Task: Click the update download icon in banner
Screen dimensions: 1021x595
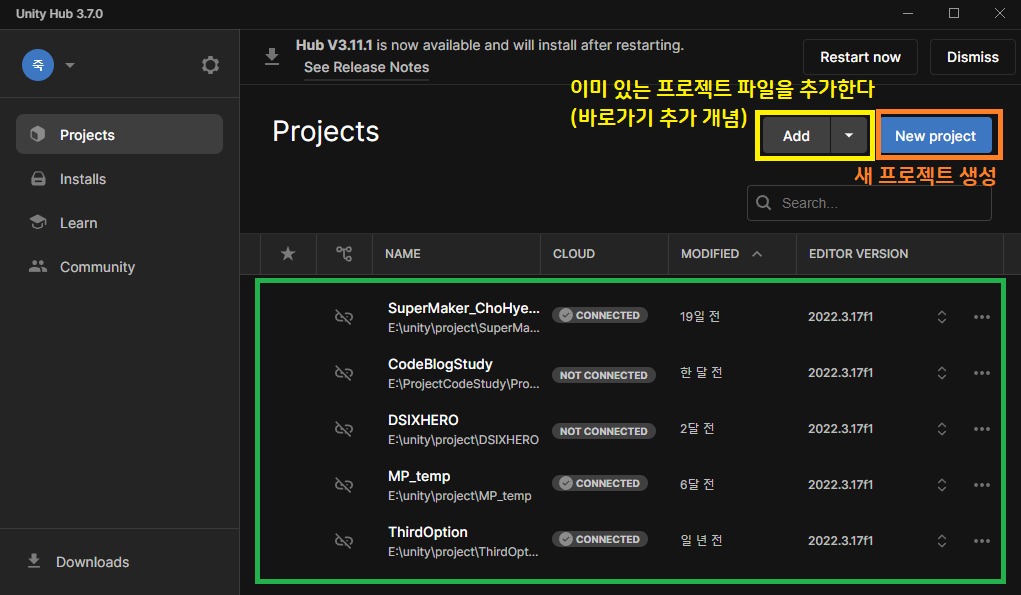Action: tap(272, 57)
